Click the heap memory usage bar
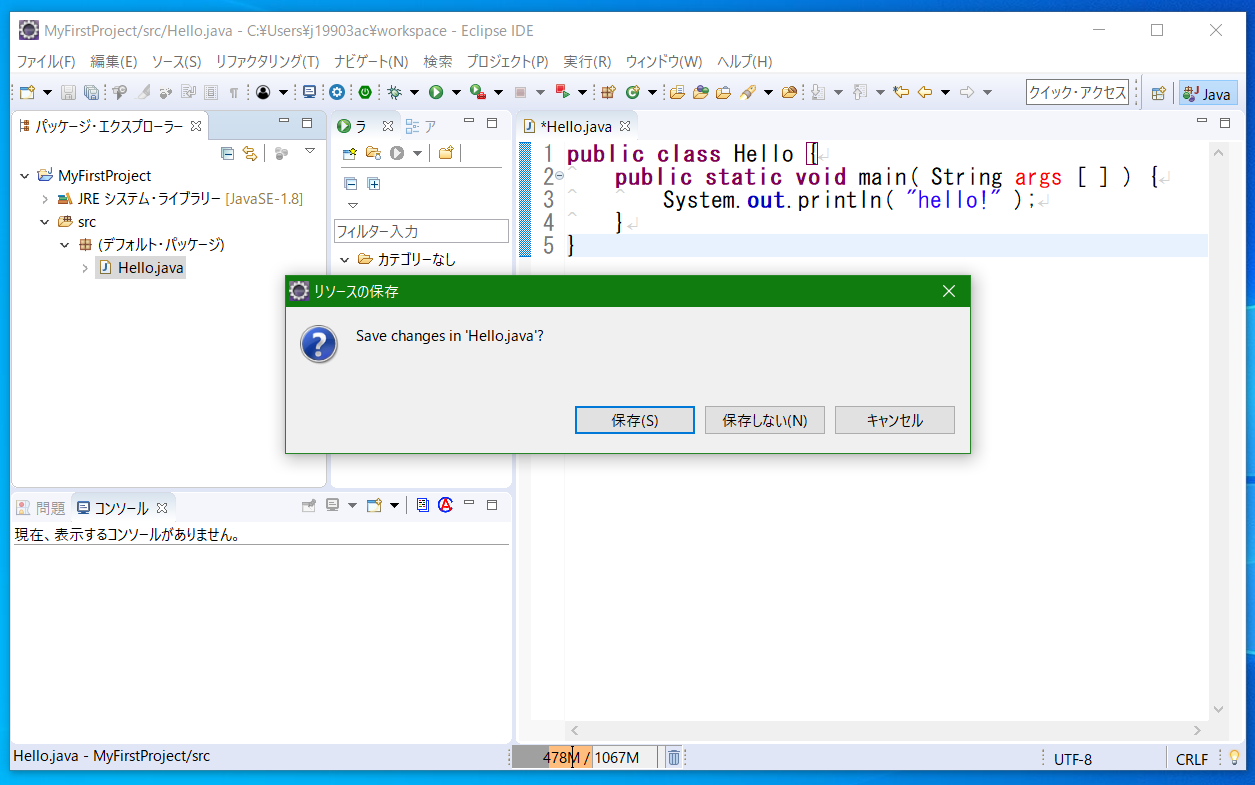 (x=585, y=757)
